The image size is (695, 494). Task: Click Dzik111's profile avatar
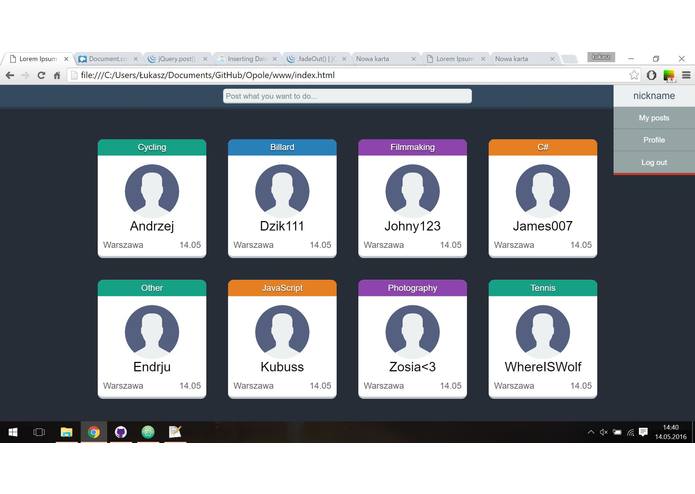(x=282, y=191)
